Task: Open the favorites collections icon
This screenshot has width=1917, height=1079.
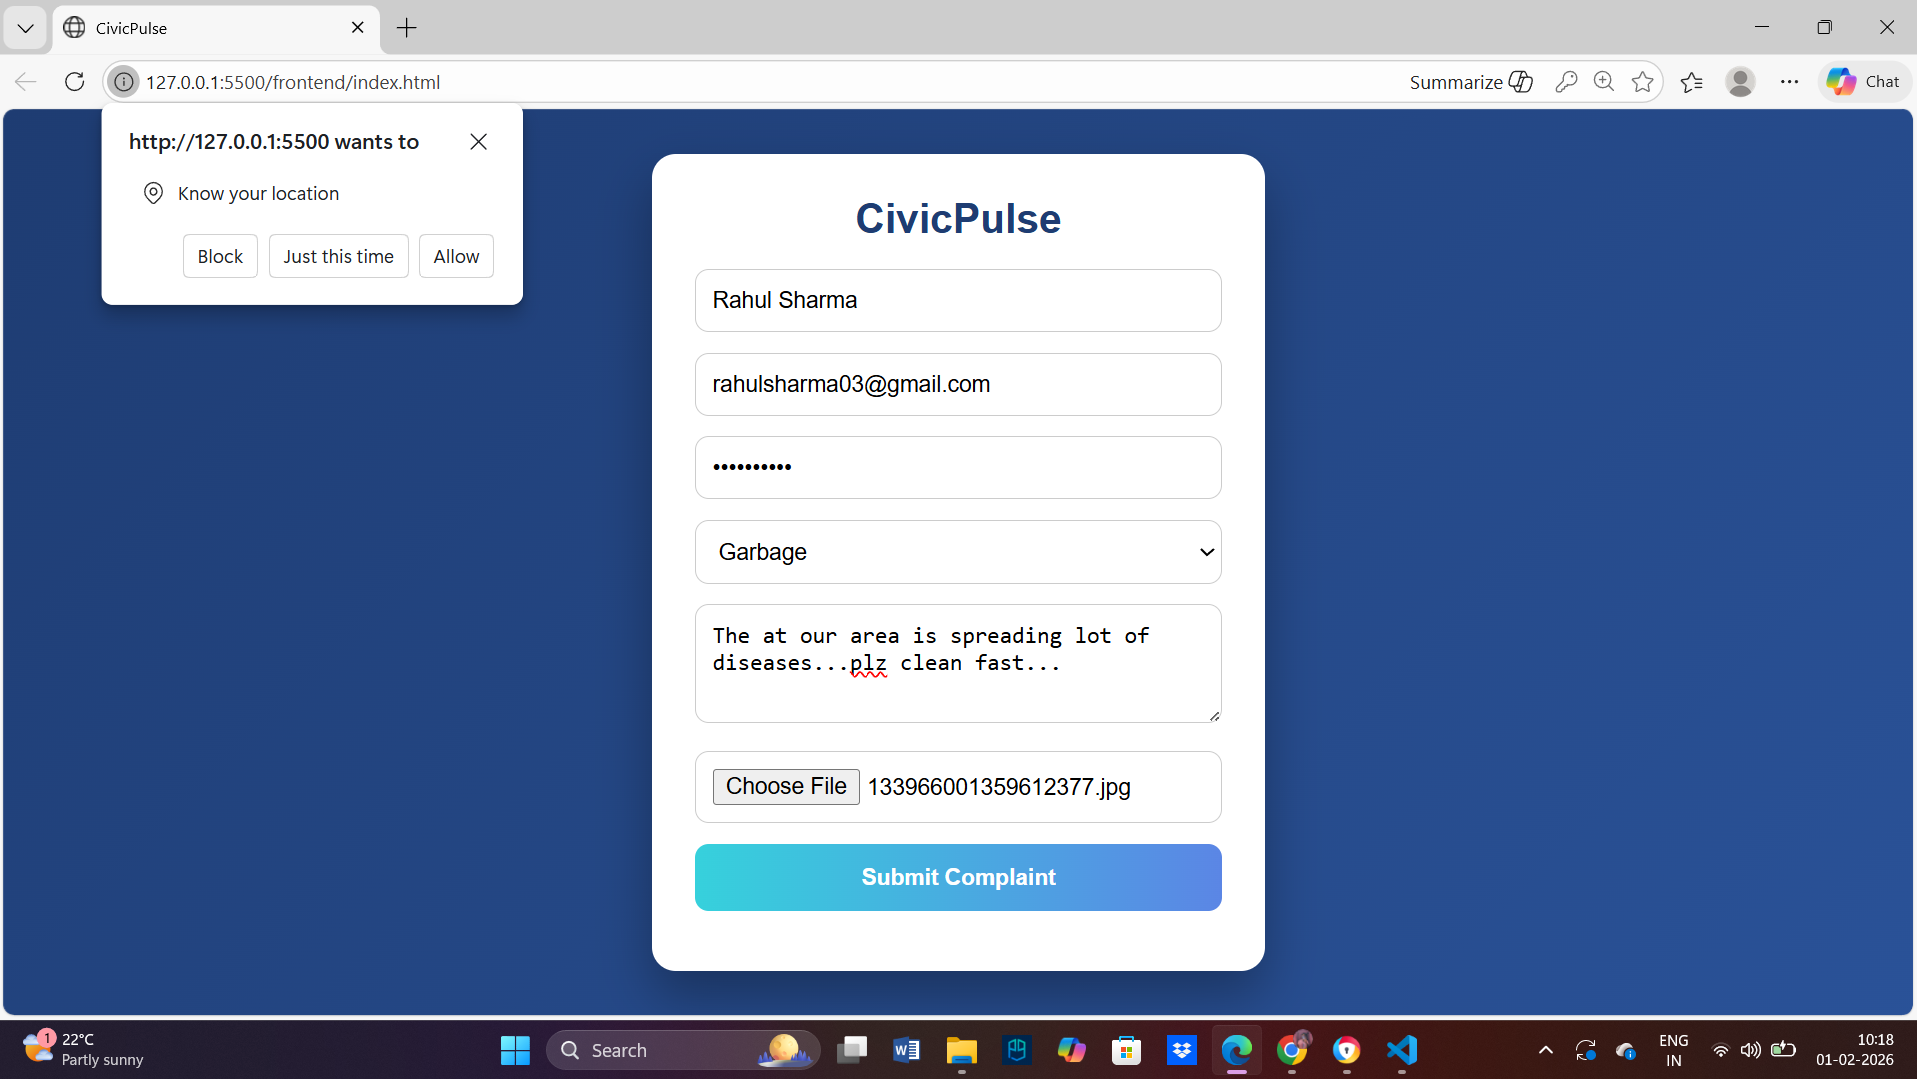Action: tap(1692, 81)
